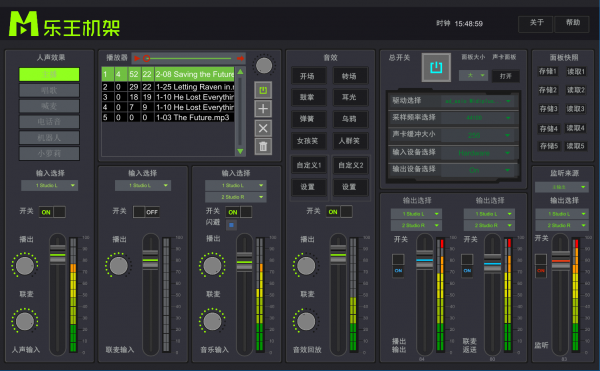Screen dimensions: 600x371
Task: Select playlist row 1-25 Letting Raven in
Action: pos(168,87)
